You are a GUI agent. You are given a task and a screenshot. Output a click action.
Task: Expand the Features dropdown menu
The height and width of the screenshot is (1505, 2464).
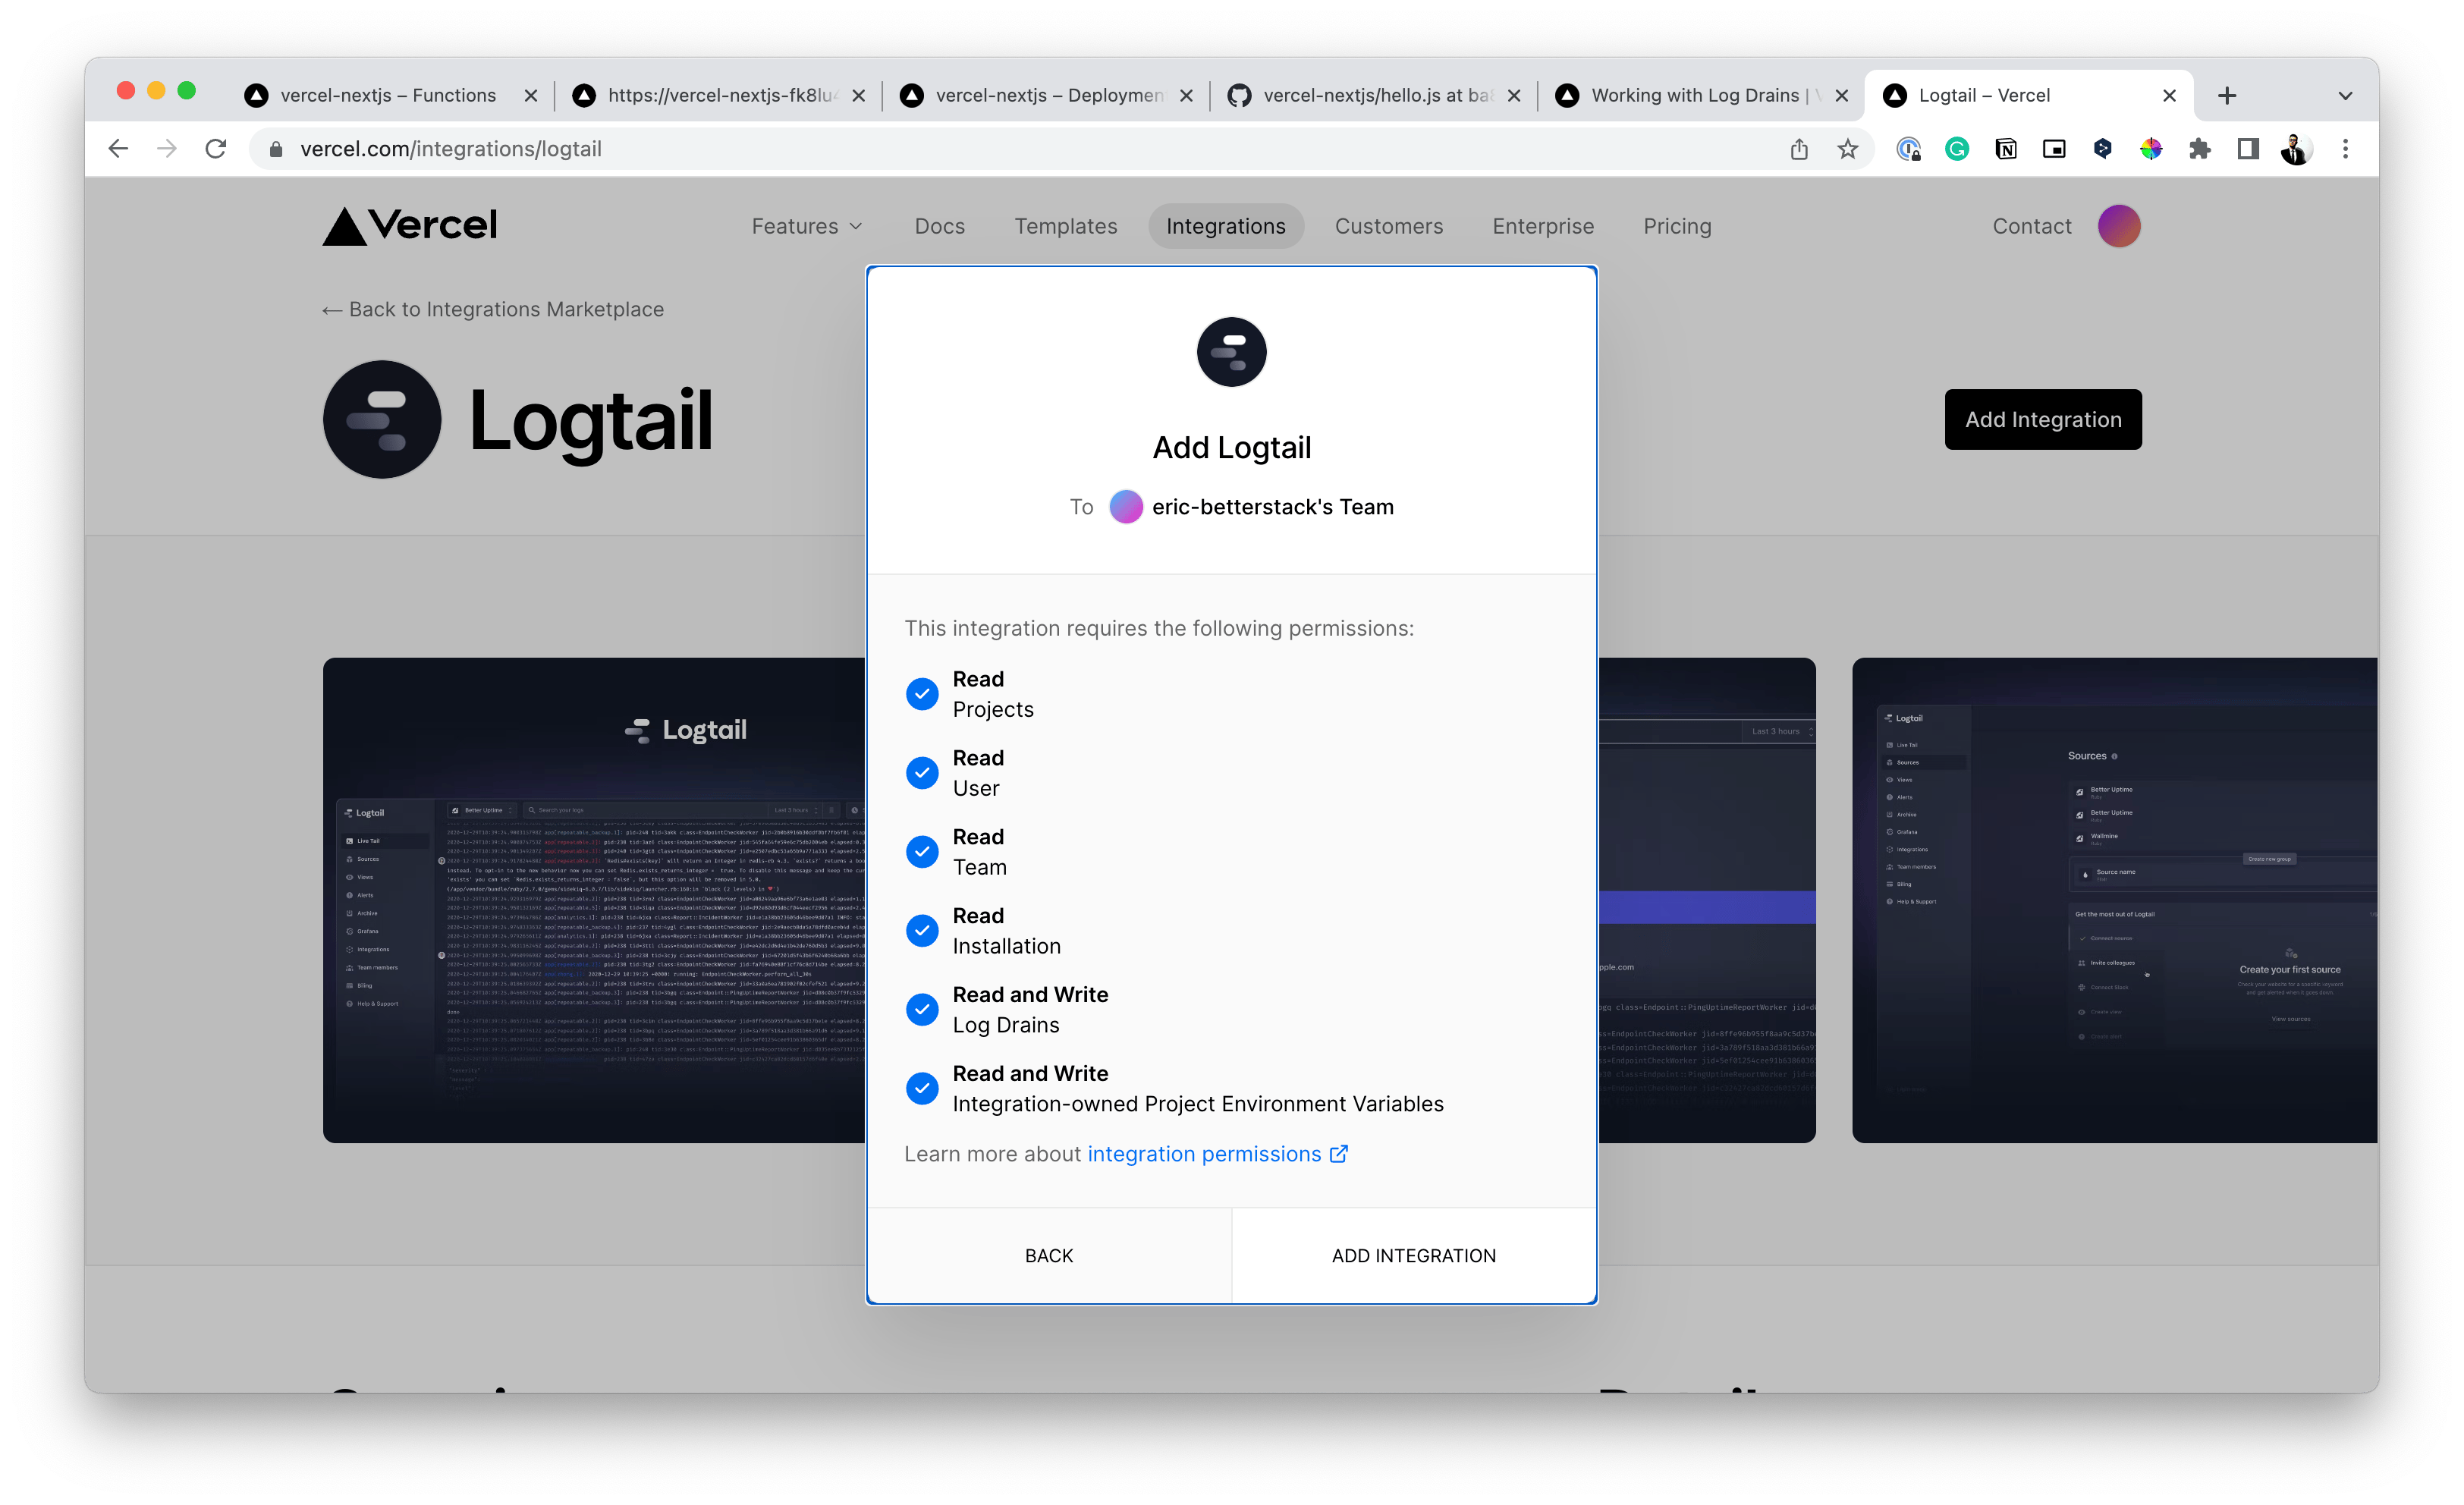(807, 226)
